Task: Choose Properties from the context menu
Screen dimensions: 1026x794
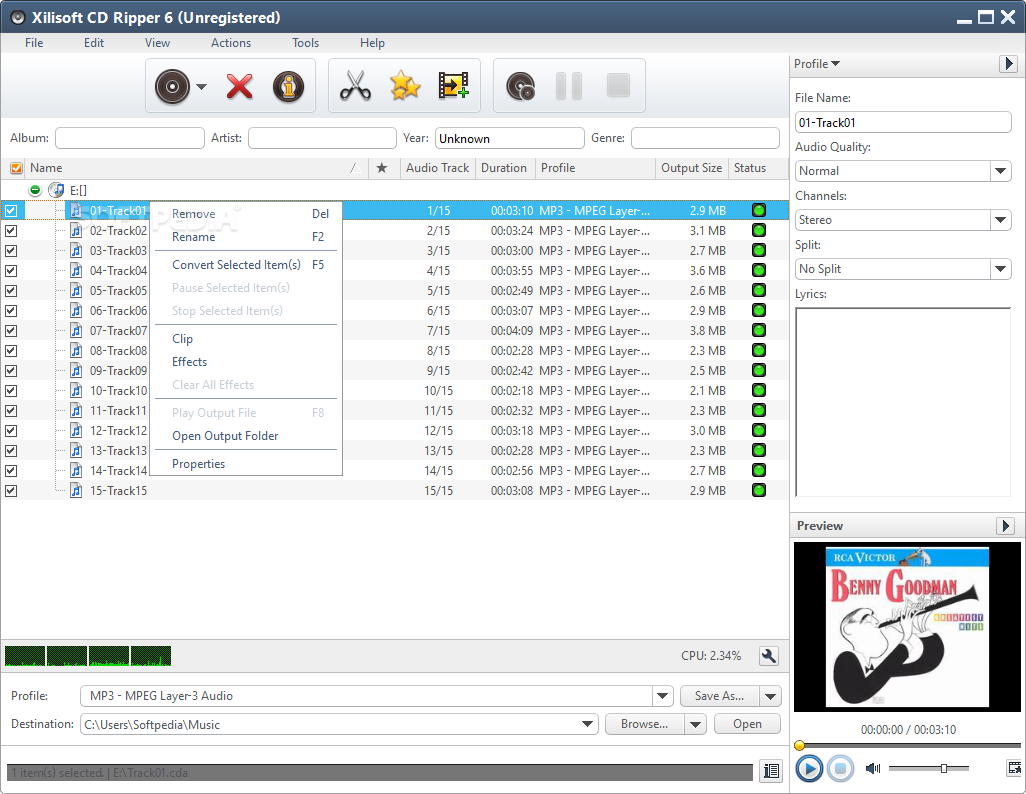Action: [x=198, y=464]
